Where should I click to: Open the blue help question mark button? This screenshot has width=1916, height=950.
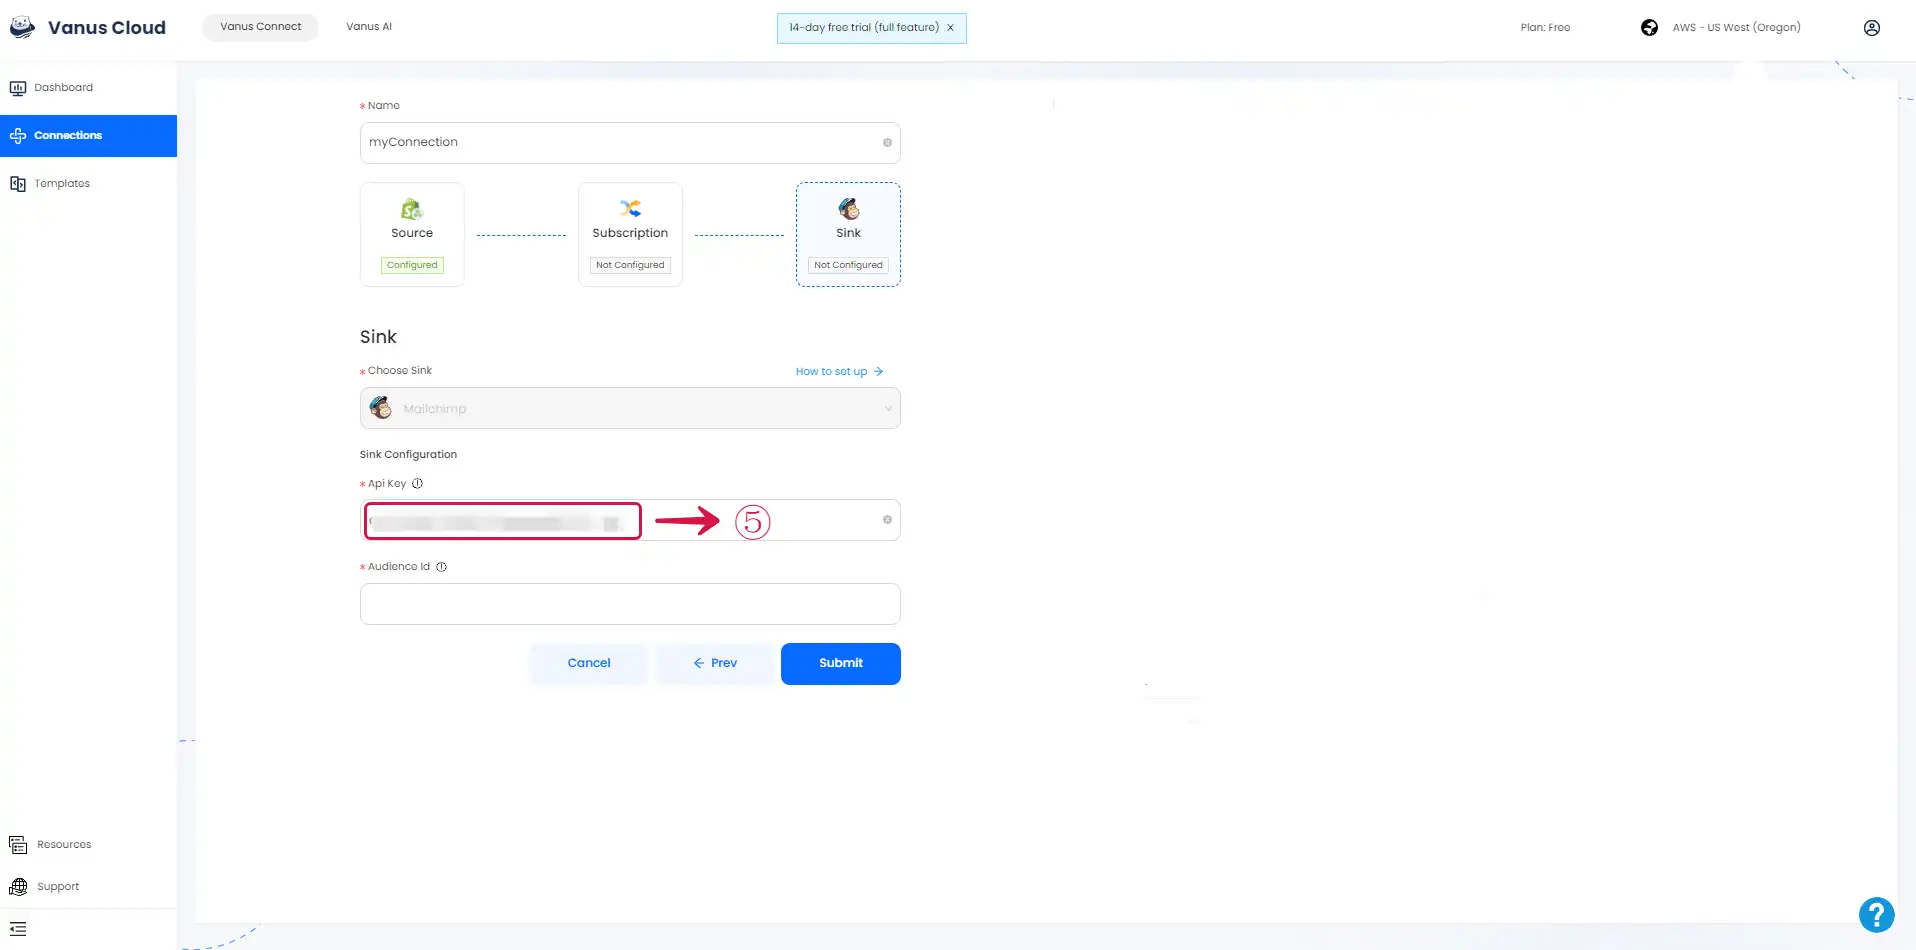pos(1877,915)
